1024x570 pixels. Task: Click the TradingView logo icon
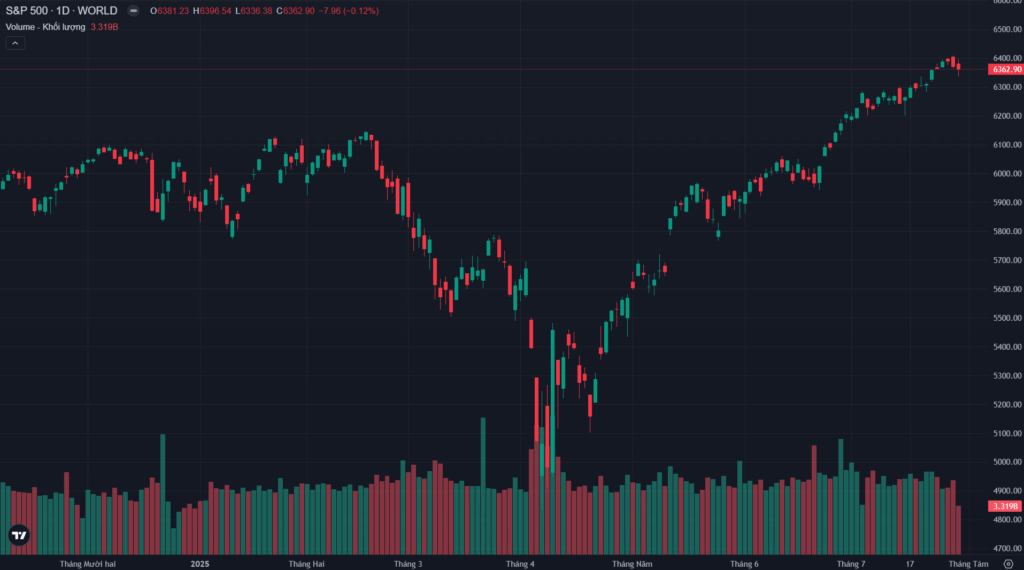pos(17,535)
